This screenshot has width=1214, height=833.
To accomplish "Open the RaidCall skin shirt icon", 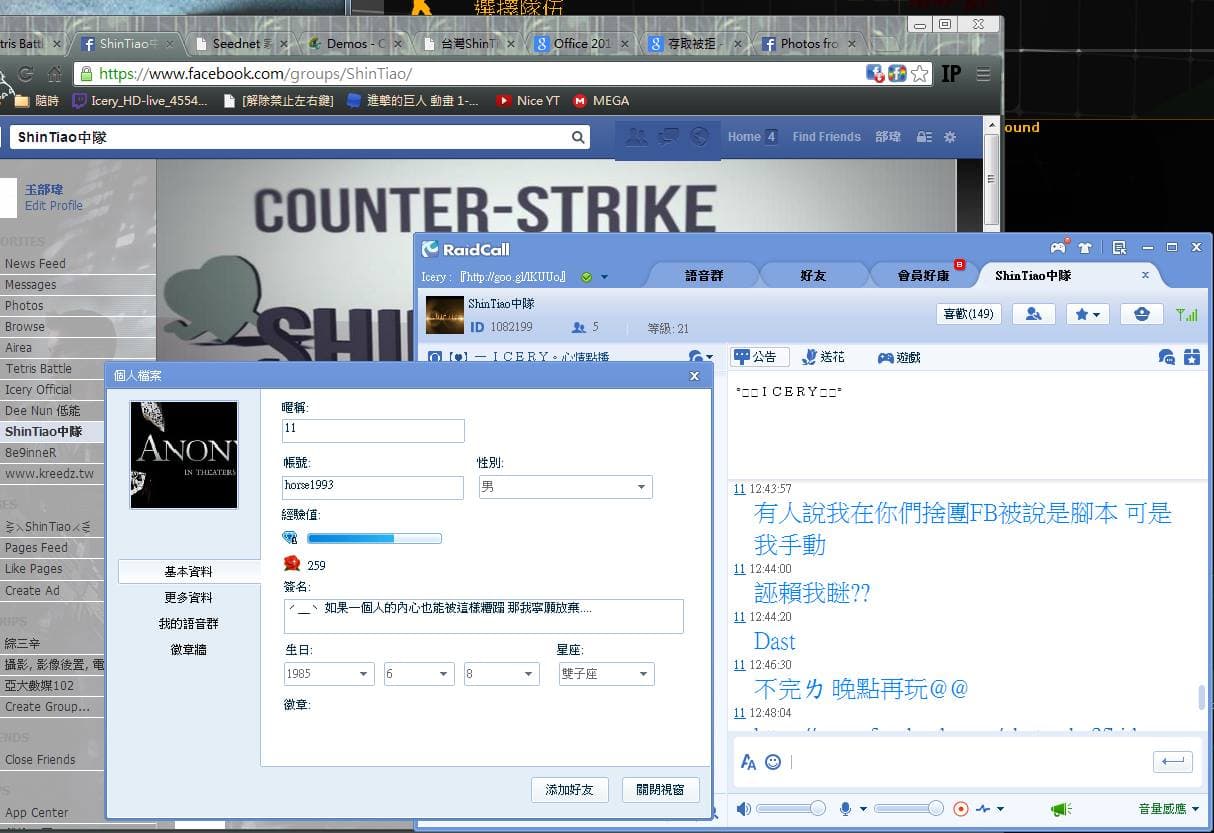I will pos(1084,248).
